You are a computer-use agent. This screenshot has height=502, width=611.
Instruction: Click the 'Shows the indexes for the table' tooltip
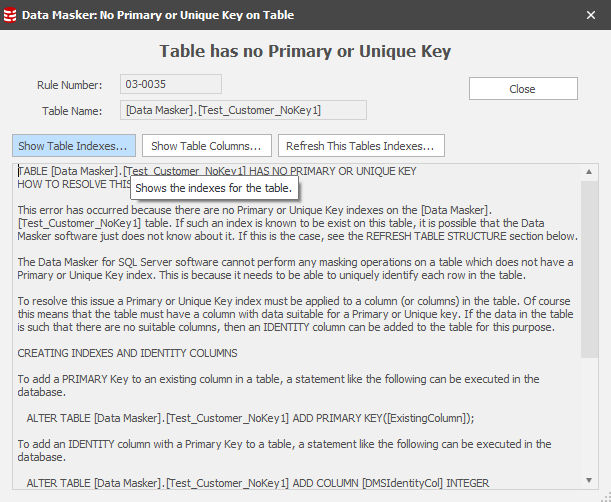tap(214, 188)
